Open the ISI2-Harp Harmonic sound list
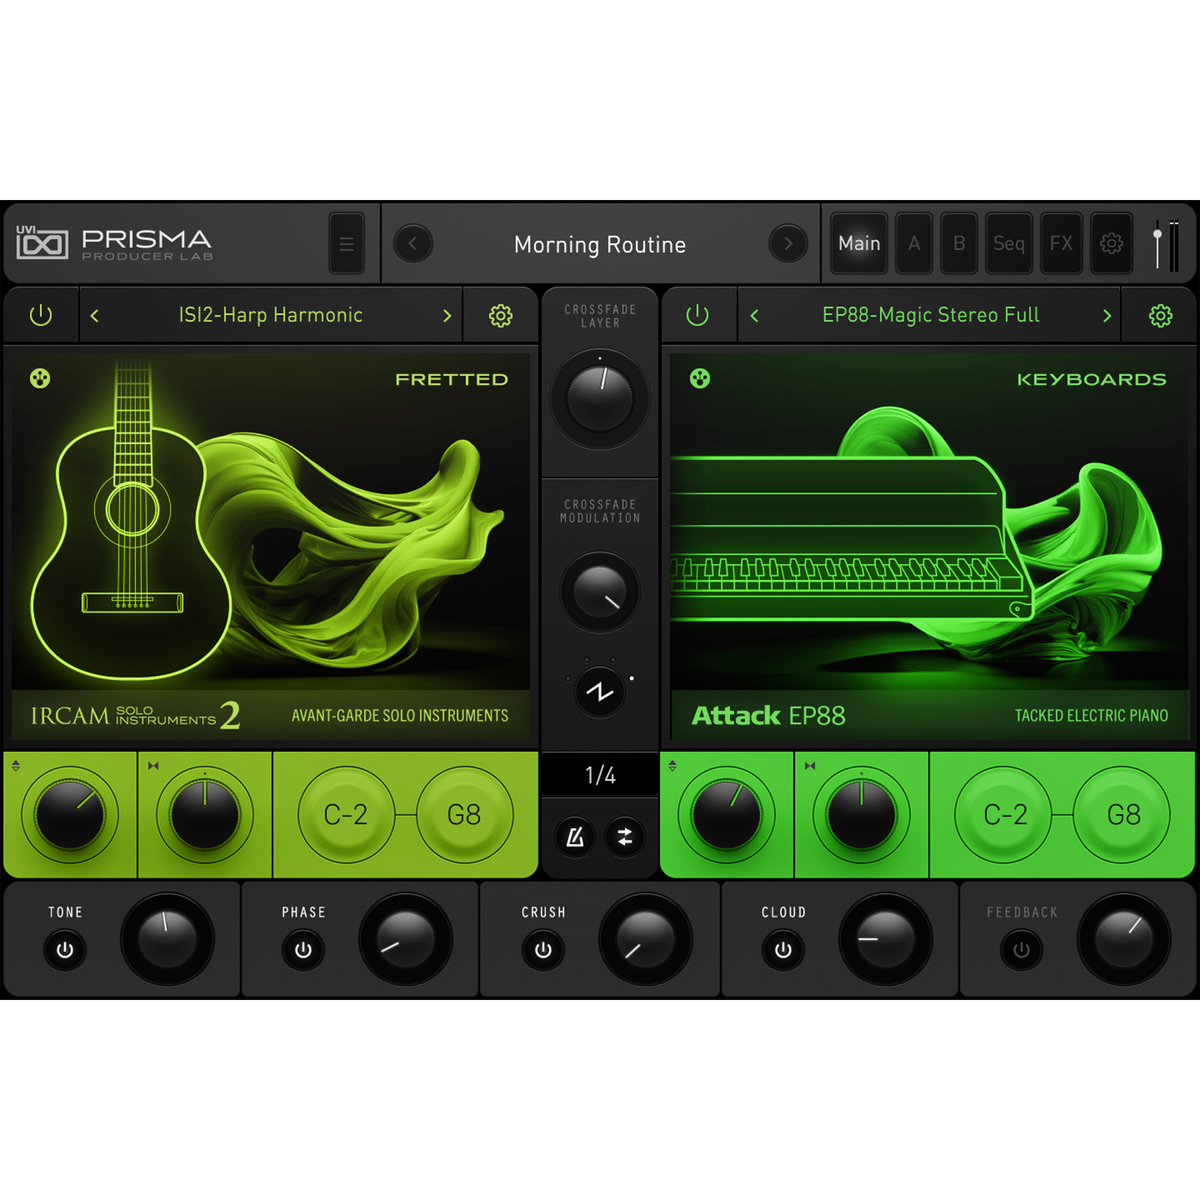Viewport: 1200px width, 1200px height. pyautogui.click(x=271, y=315)
